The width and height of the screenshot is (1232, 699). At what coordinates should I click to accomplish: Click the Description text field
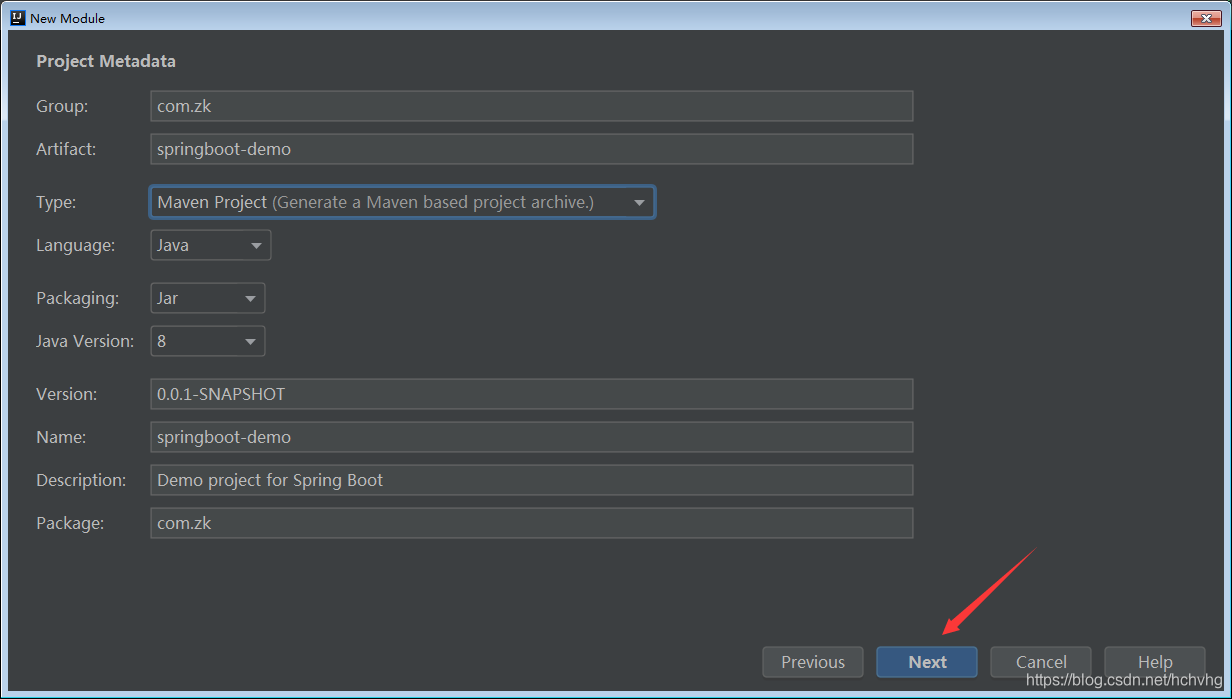[531, 480]
